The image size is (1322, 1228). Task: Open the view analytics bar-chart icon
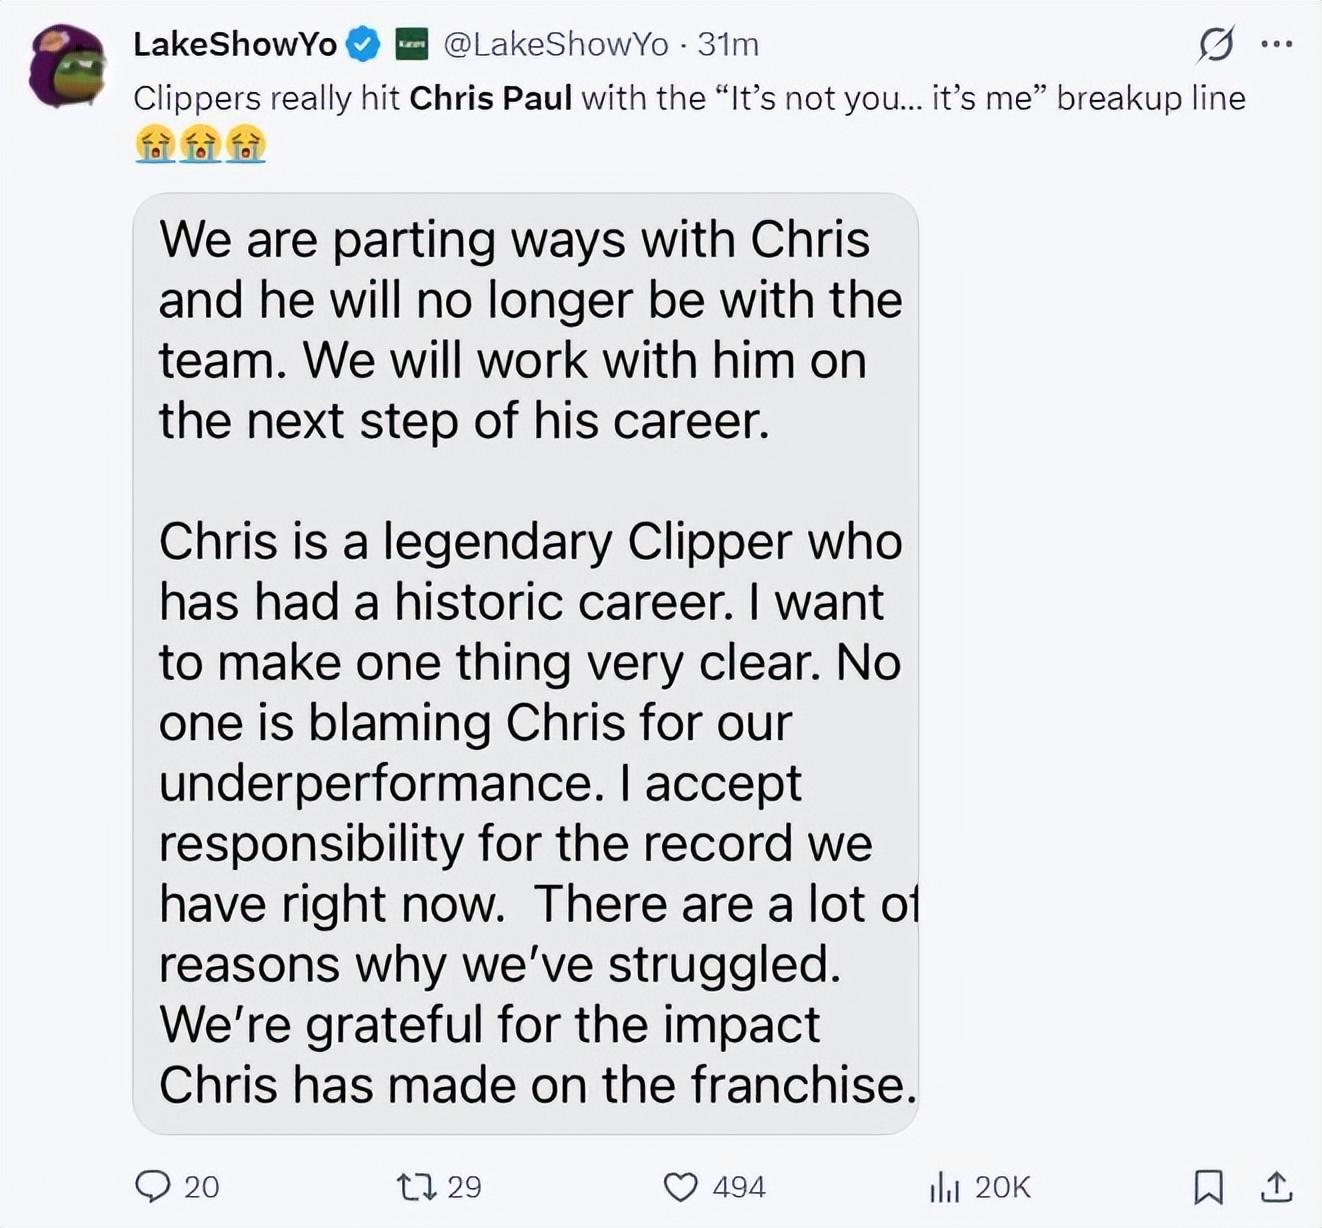(944, 1187)
